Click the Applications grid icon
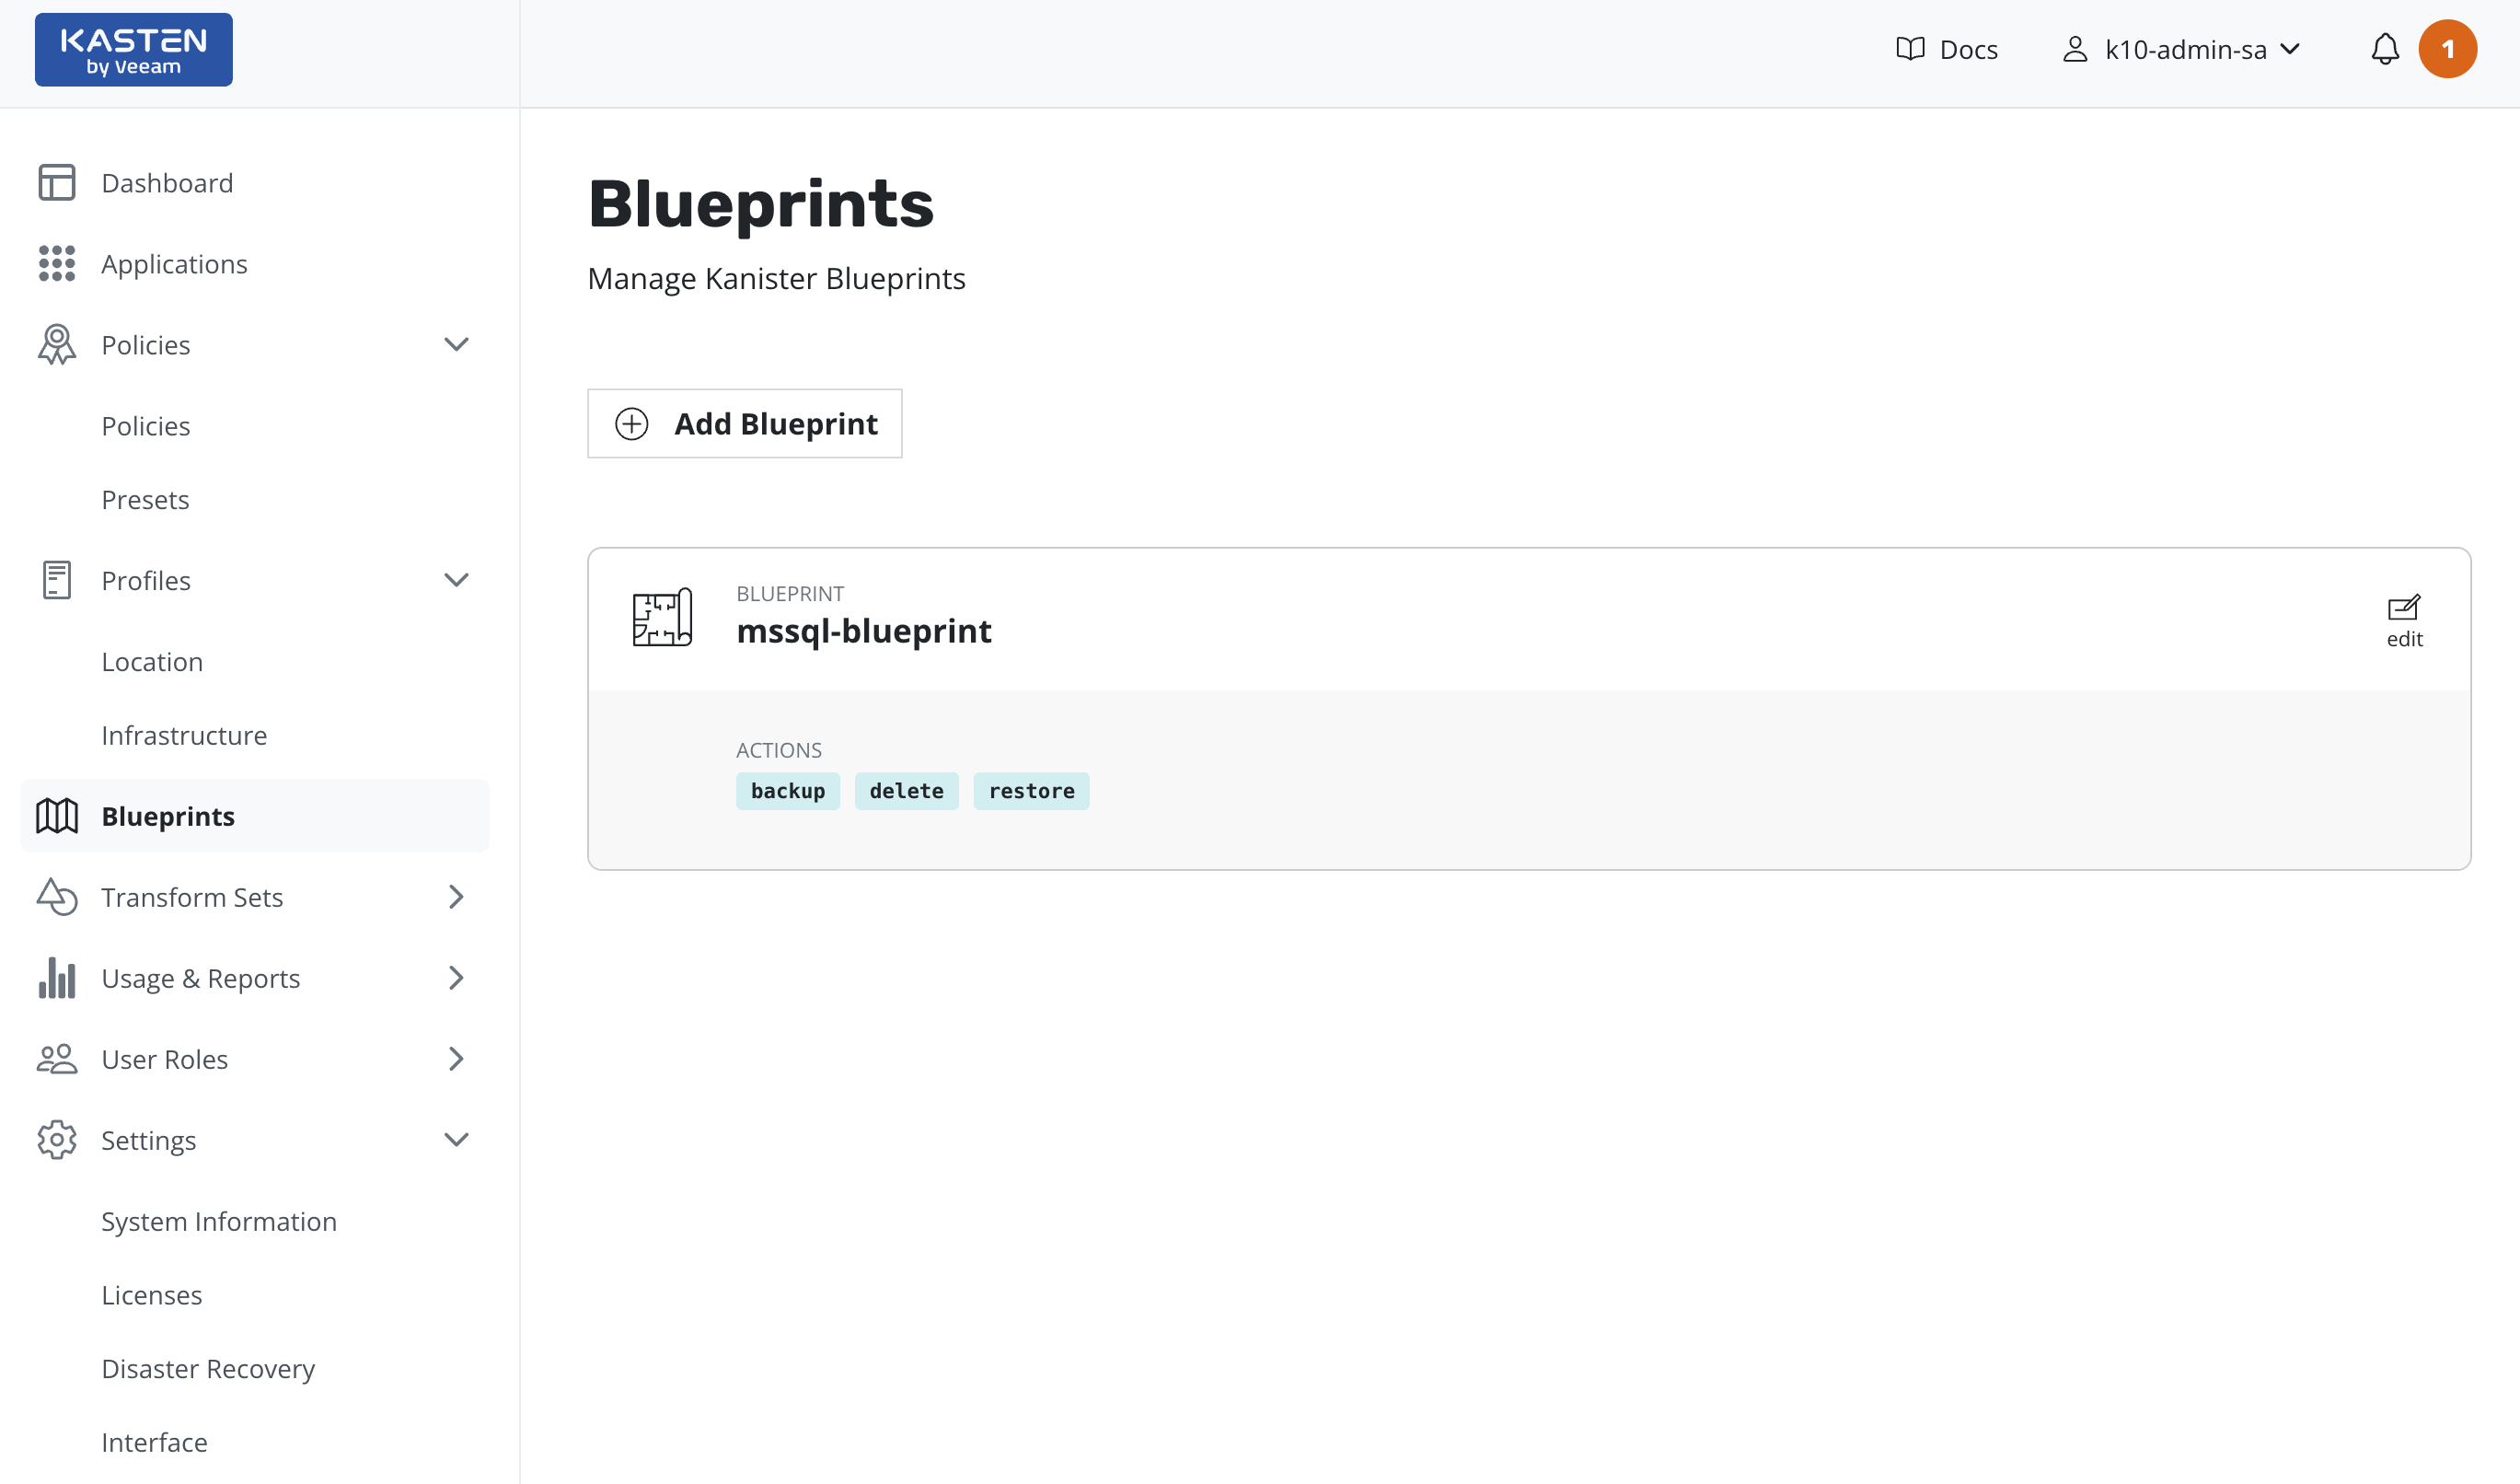 tap(57, 264)
